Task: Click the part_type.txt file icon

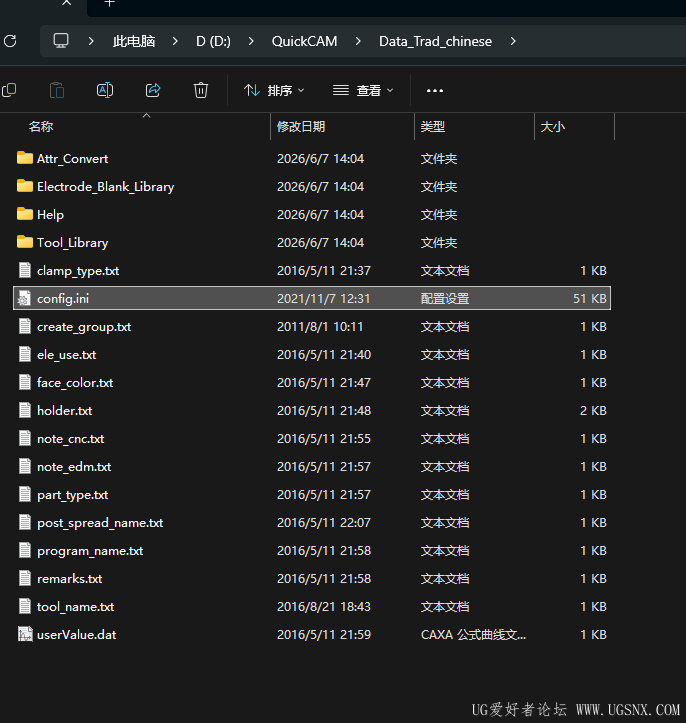Action: (25, 494)
